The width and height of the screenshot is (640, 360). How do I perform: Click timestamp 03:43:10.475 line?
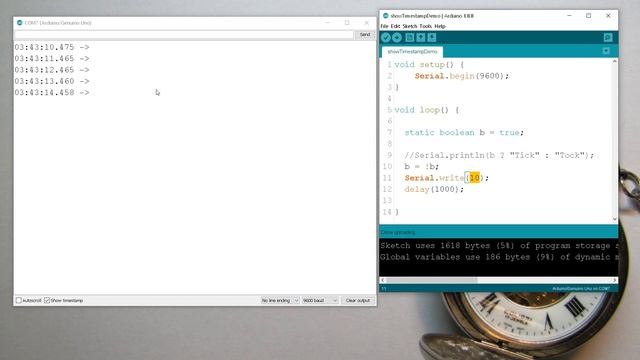click(x=52, y=47)
